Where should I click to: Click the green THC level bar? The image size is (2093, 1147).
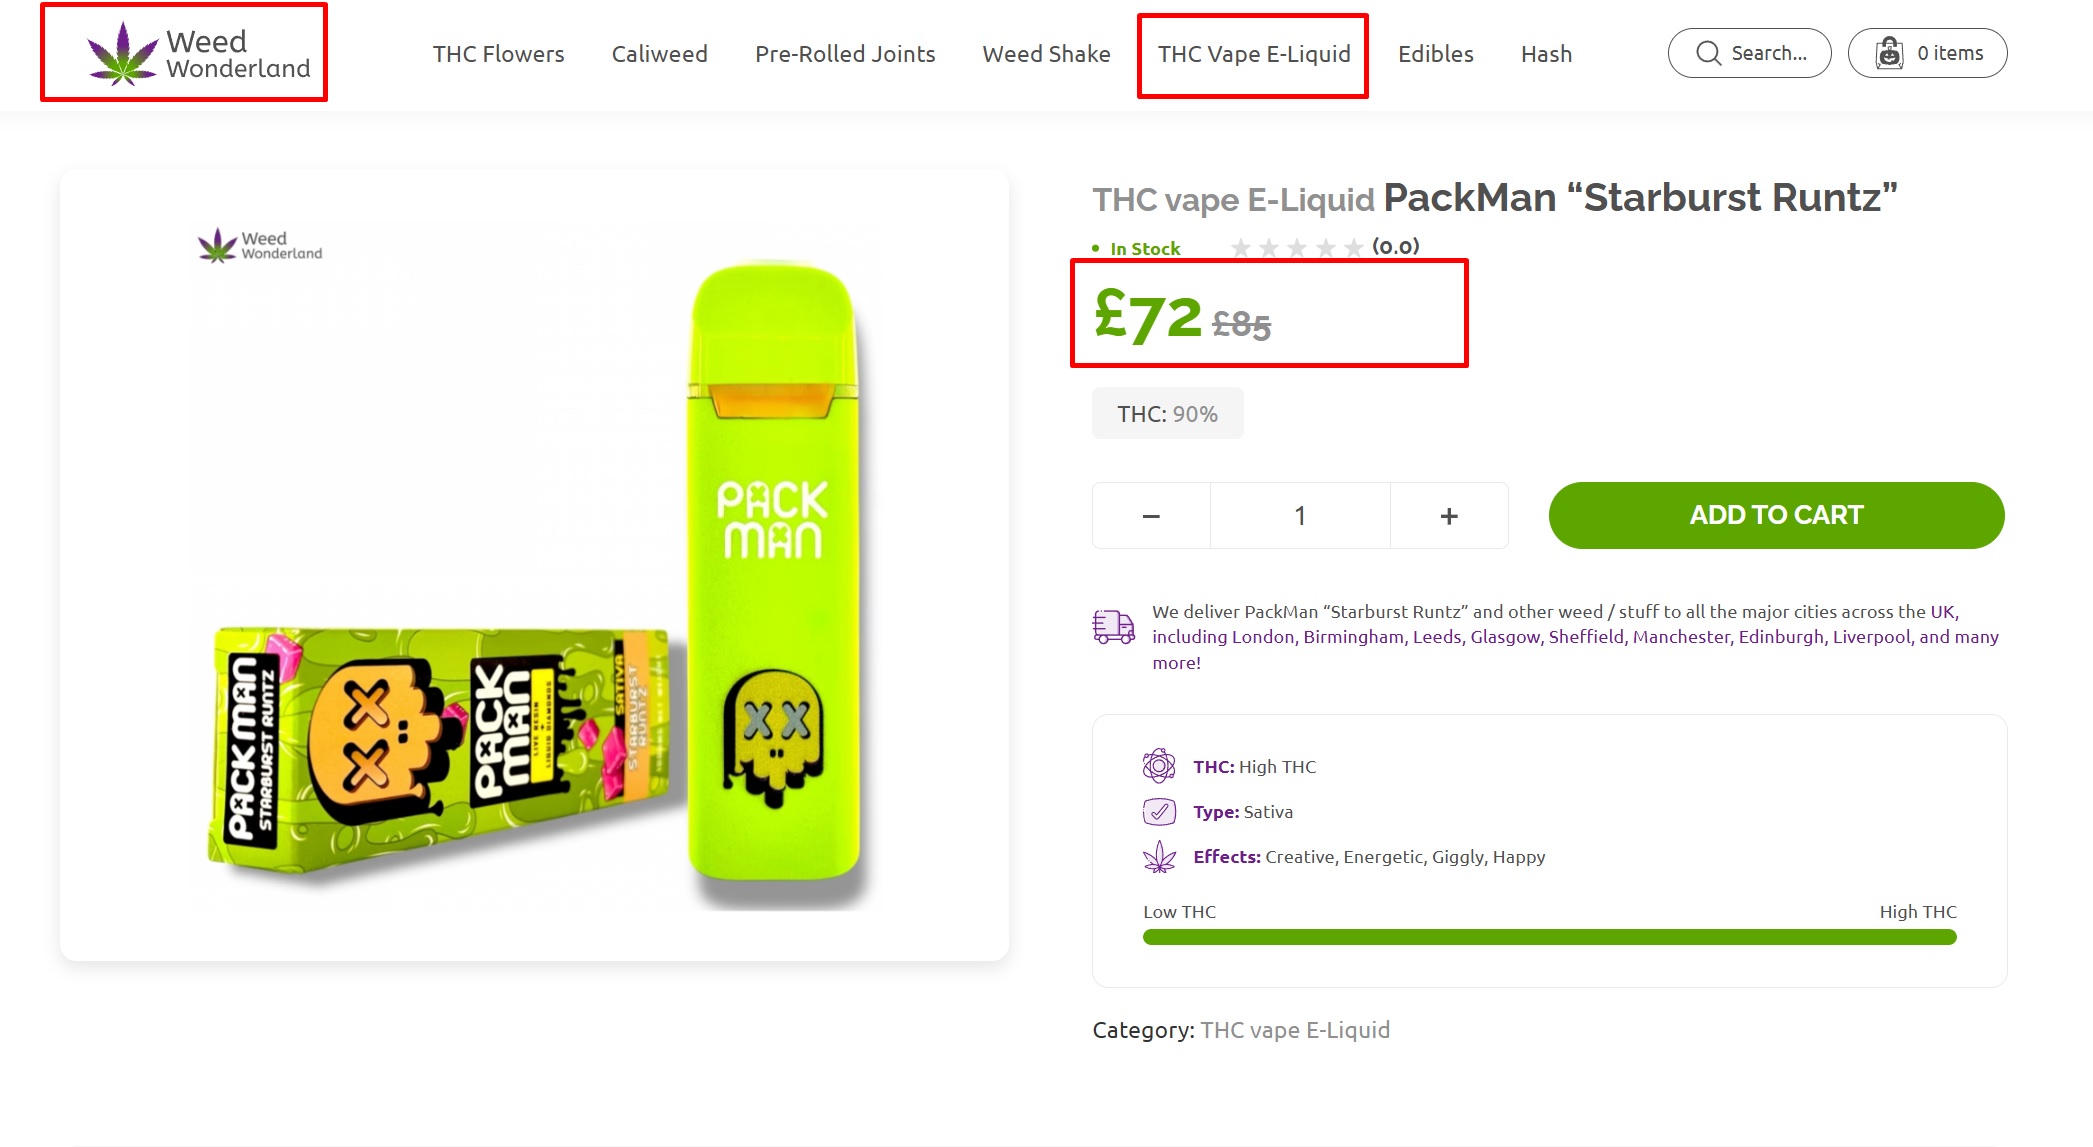(1549, 937)
